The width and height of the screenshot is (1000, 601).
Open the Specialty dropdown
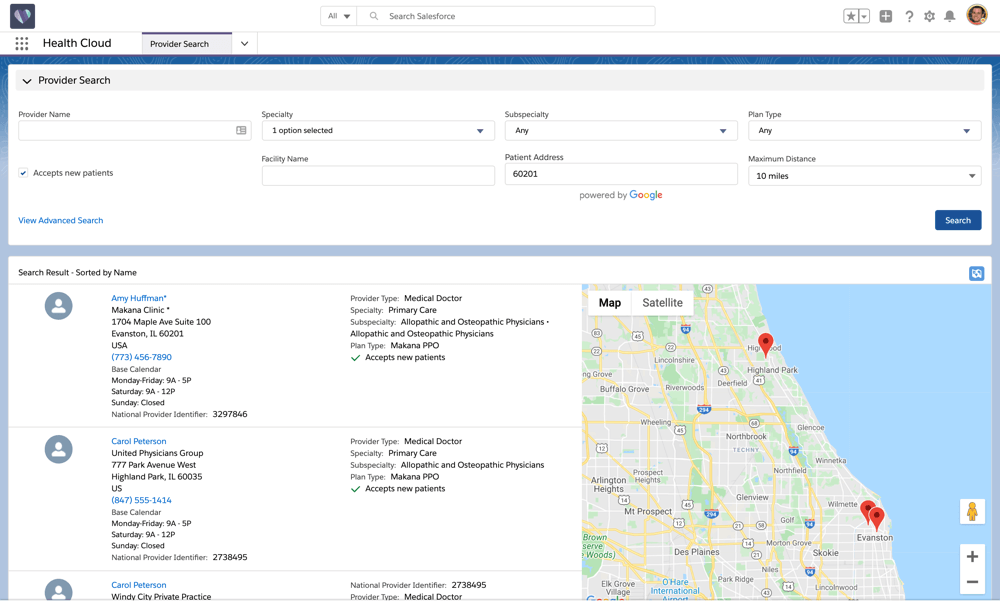[x=378, y=131]
